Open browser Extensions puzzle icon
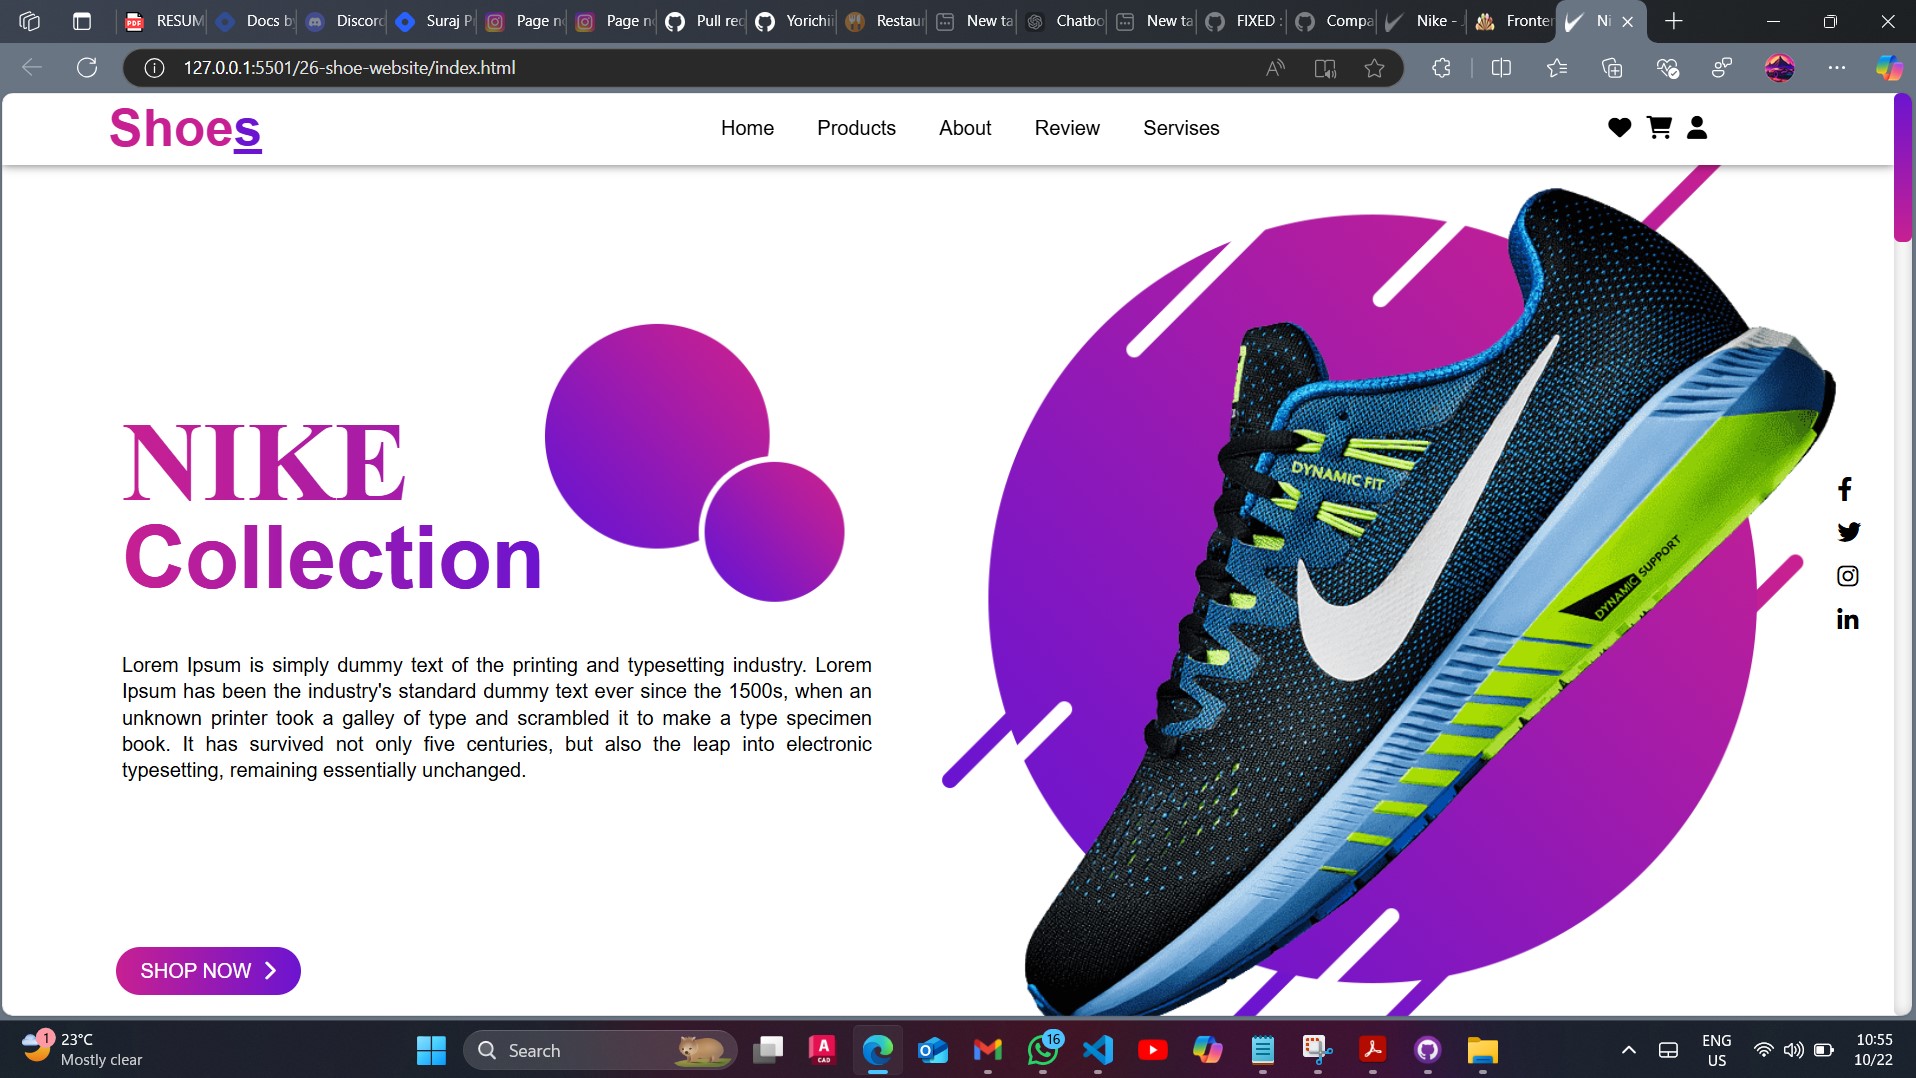The height and width of the screenshot is (1078, 1916). (x=1441, y=68)
